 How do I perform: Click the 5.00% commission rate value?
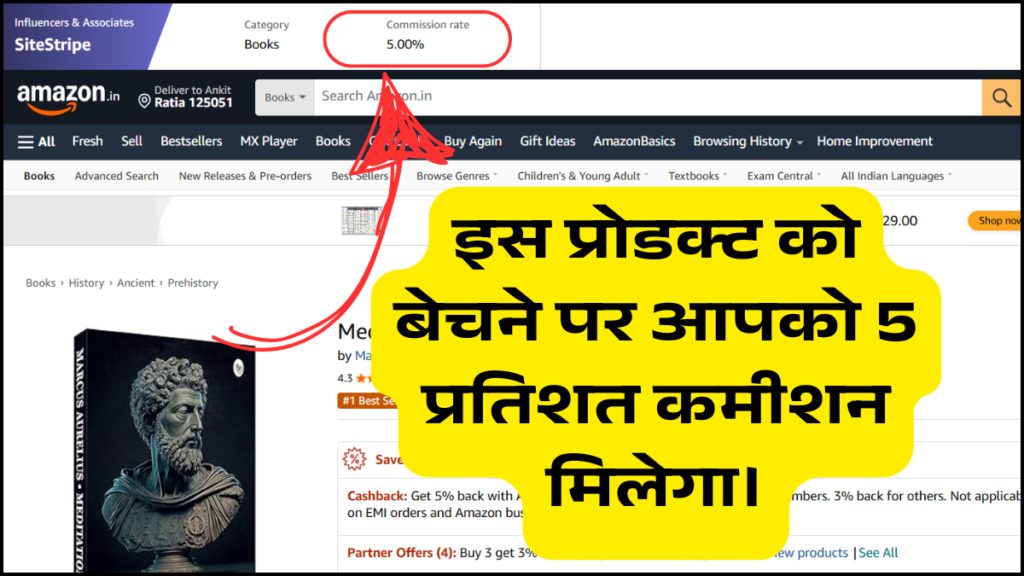[x=405, y=44]
